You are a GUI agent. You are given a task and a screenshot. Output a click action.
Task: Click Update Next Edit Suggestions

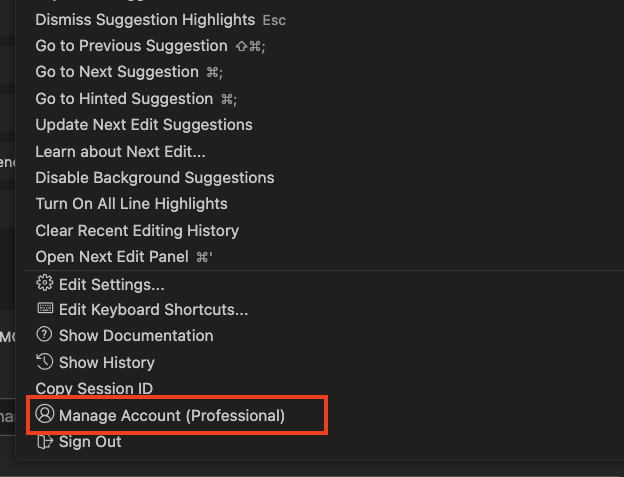[x=144, y=125]
